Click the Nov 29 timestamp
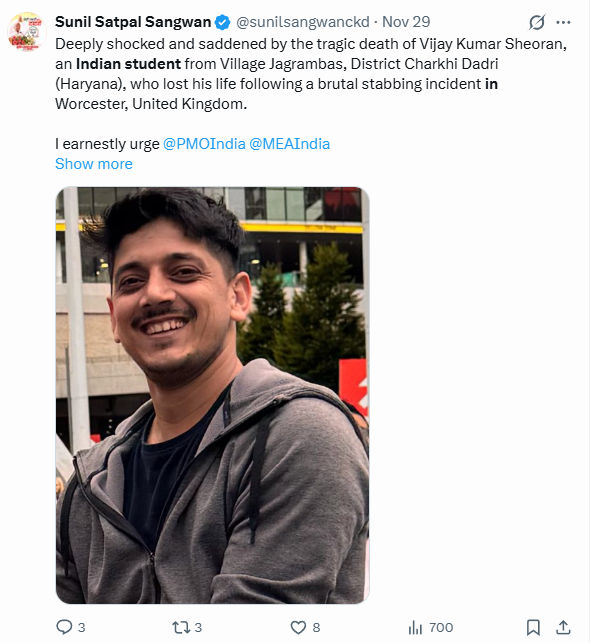Screen dimensions: 604x643 pos(407,22)
